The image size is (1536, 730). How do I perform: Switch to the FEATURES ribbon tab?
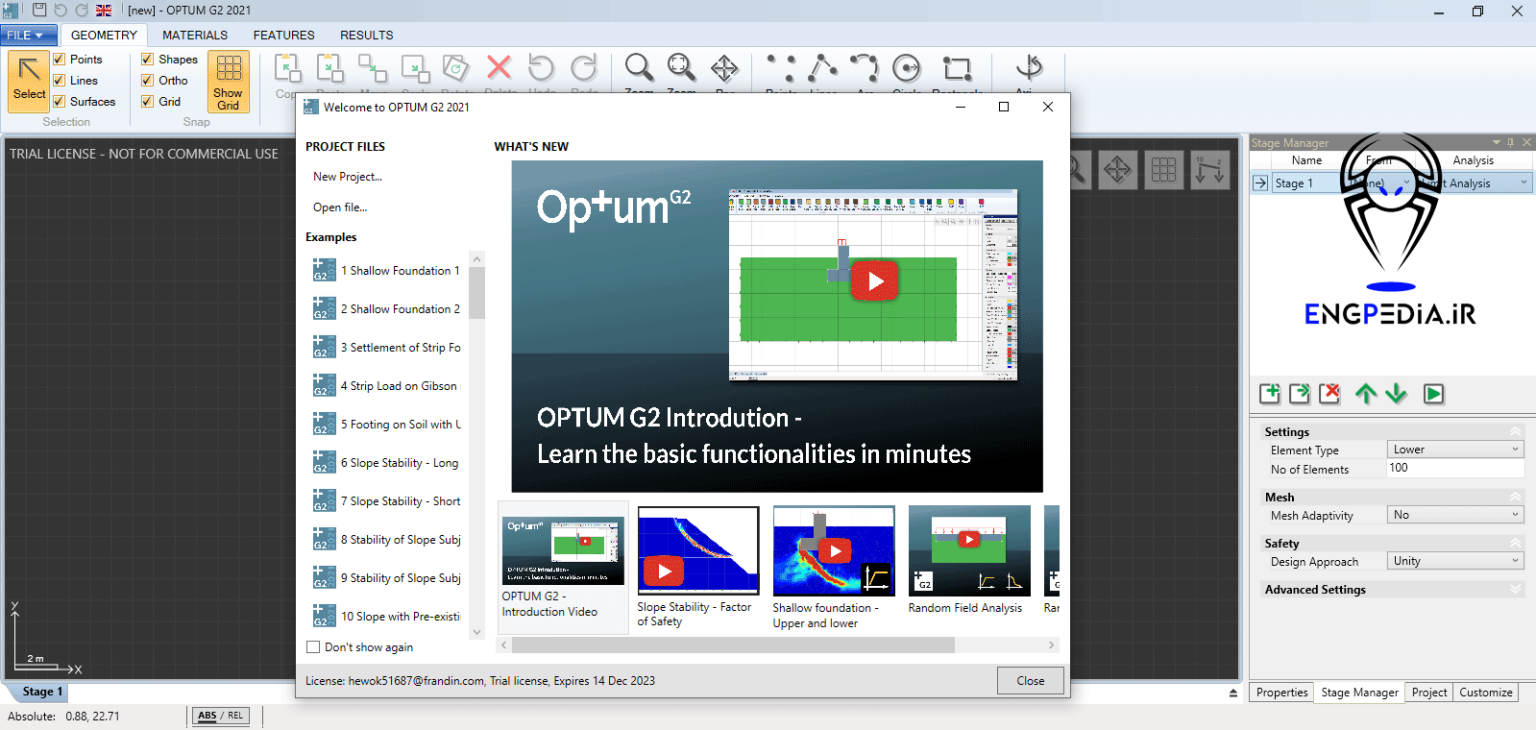[x=284, y=35]
